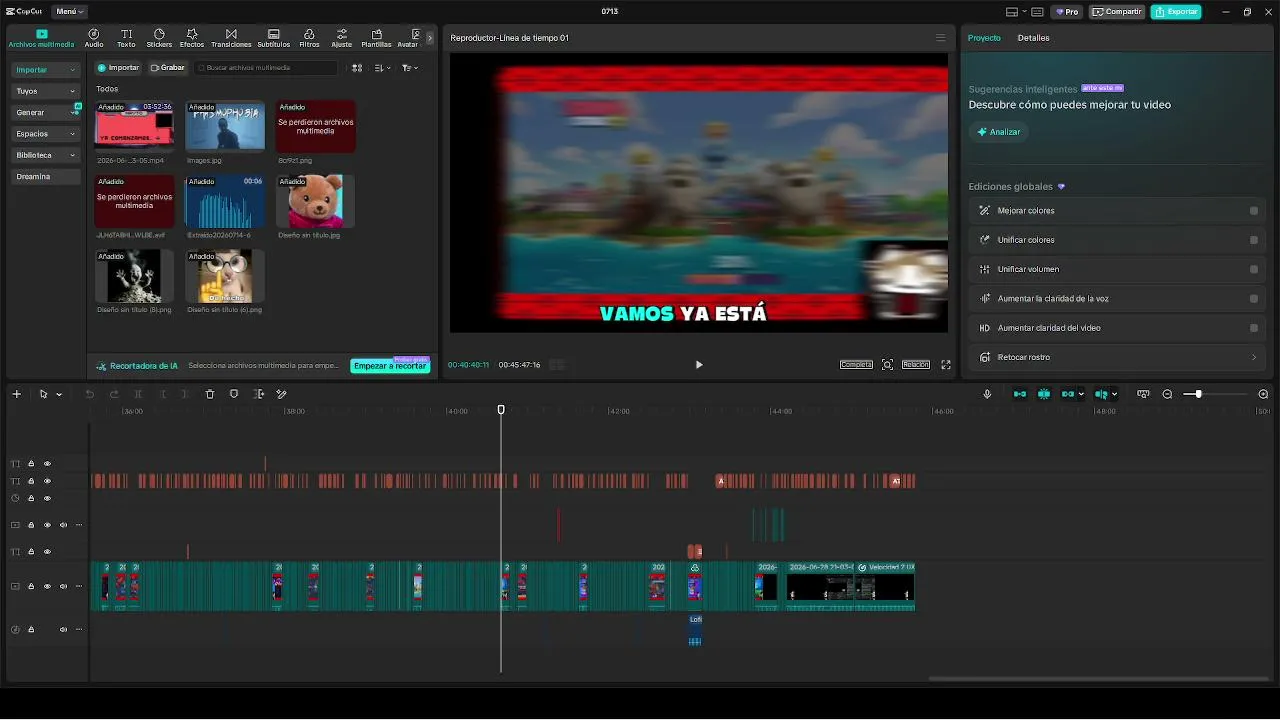
Task: Enable the Unificar colores checkbox
Action: 1254,240
